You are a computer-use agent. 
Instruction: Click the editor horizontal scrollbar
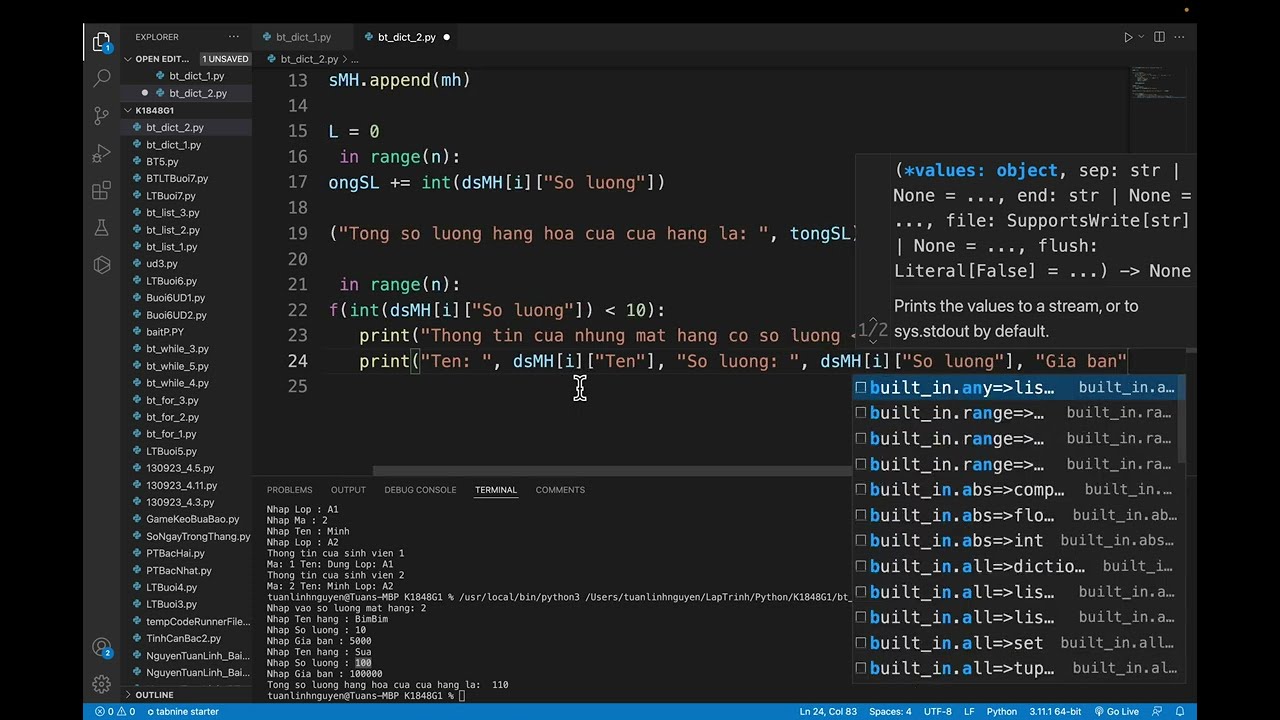coord(613,471)
